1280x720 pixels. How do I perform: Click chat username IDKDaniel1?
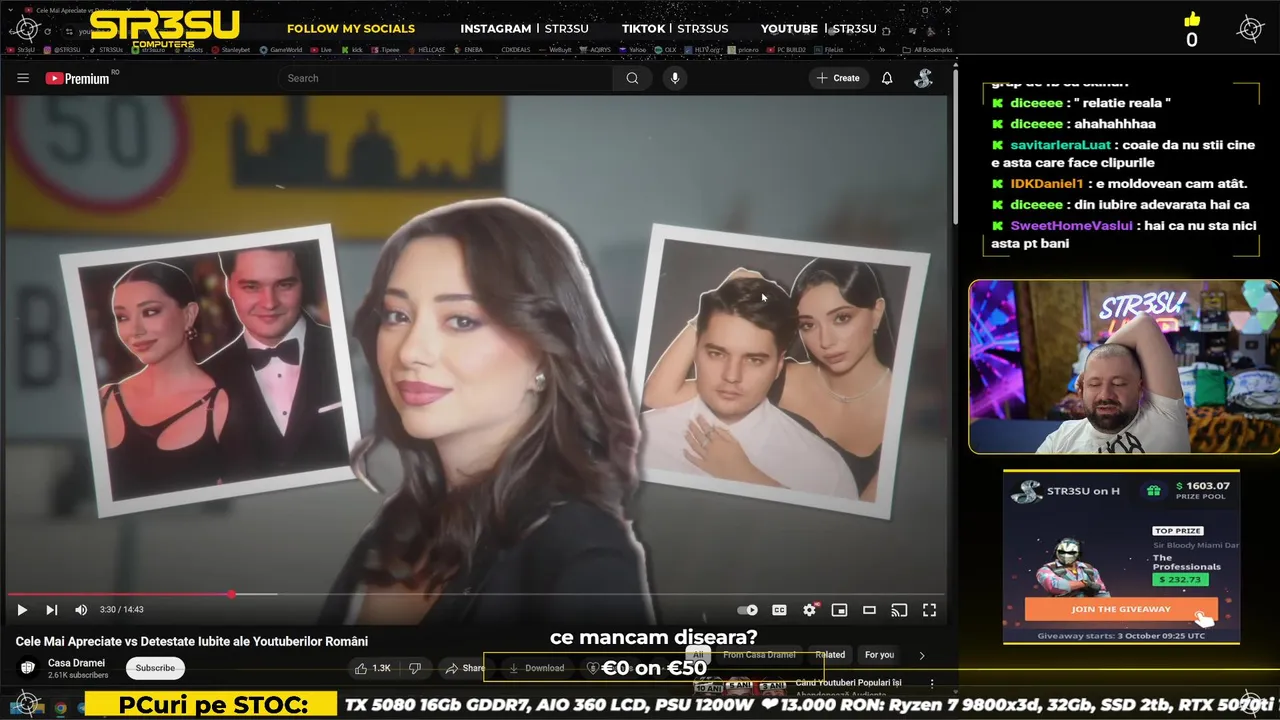pyautogui.click(x=1047, y=184)
